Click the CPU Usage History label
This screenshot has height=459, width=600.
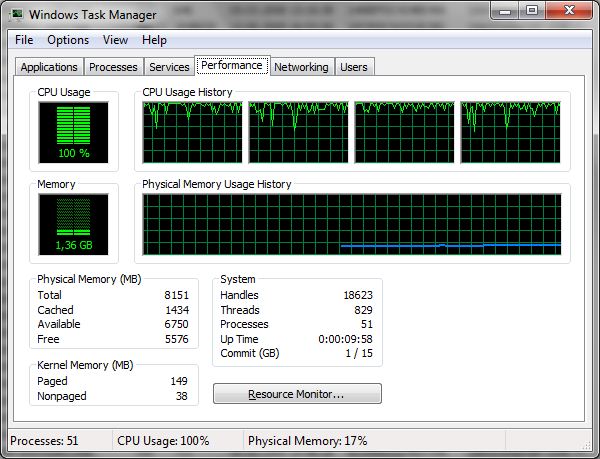coord(187,92)
